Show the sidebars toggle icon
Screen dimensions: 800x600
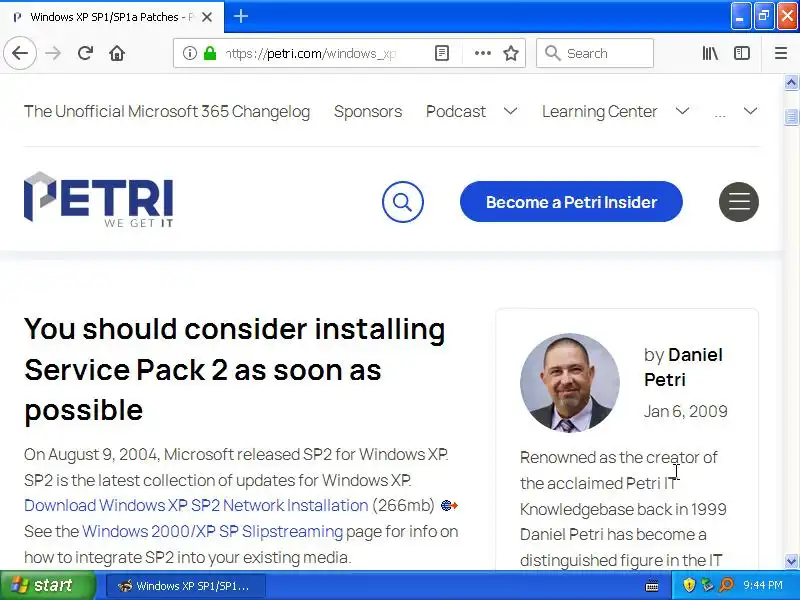pyautogui.click(x=741, y=53)
